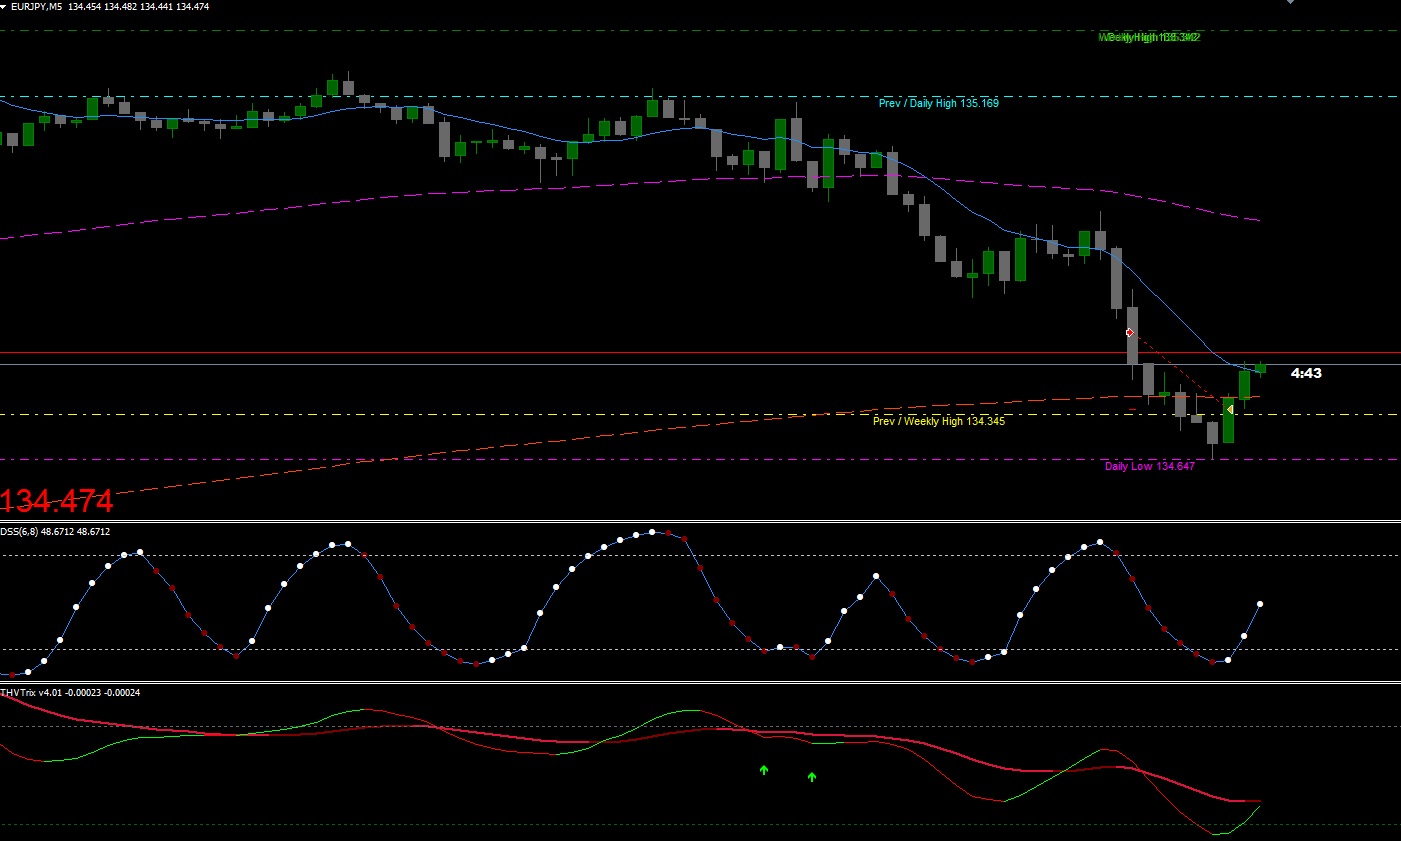Image resolution: width=1401 pixels, height=842 pixels.
Task: Click the magenta Daily Low 134.647 label
Action: 1149,466
